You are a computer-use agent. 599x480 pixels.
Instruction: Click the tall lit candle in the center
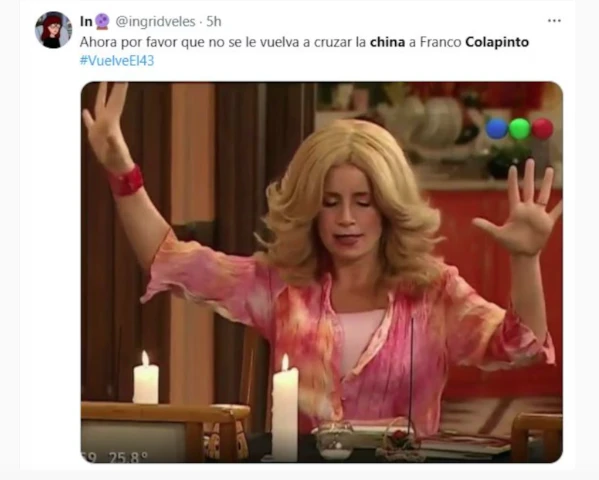click(x=285, y=408)
